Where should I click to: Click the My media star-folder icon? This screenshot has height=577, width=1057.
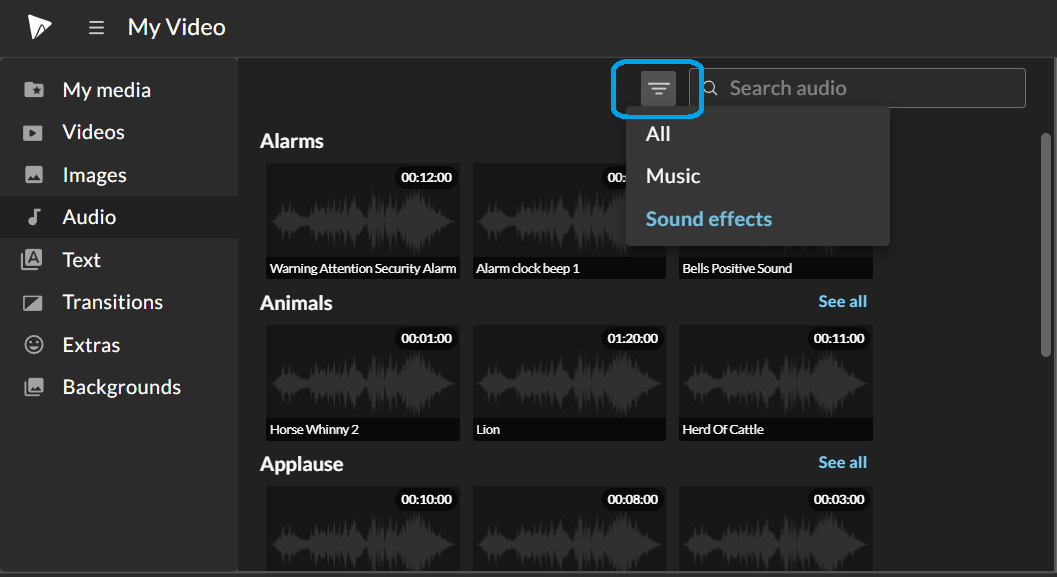(34, 90)
